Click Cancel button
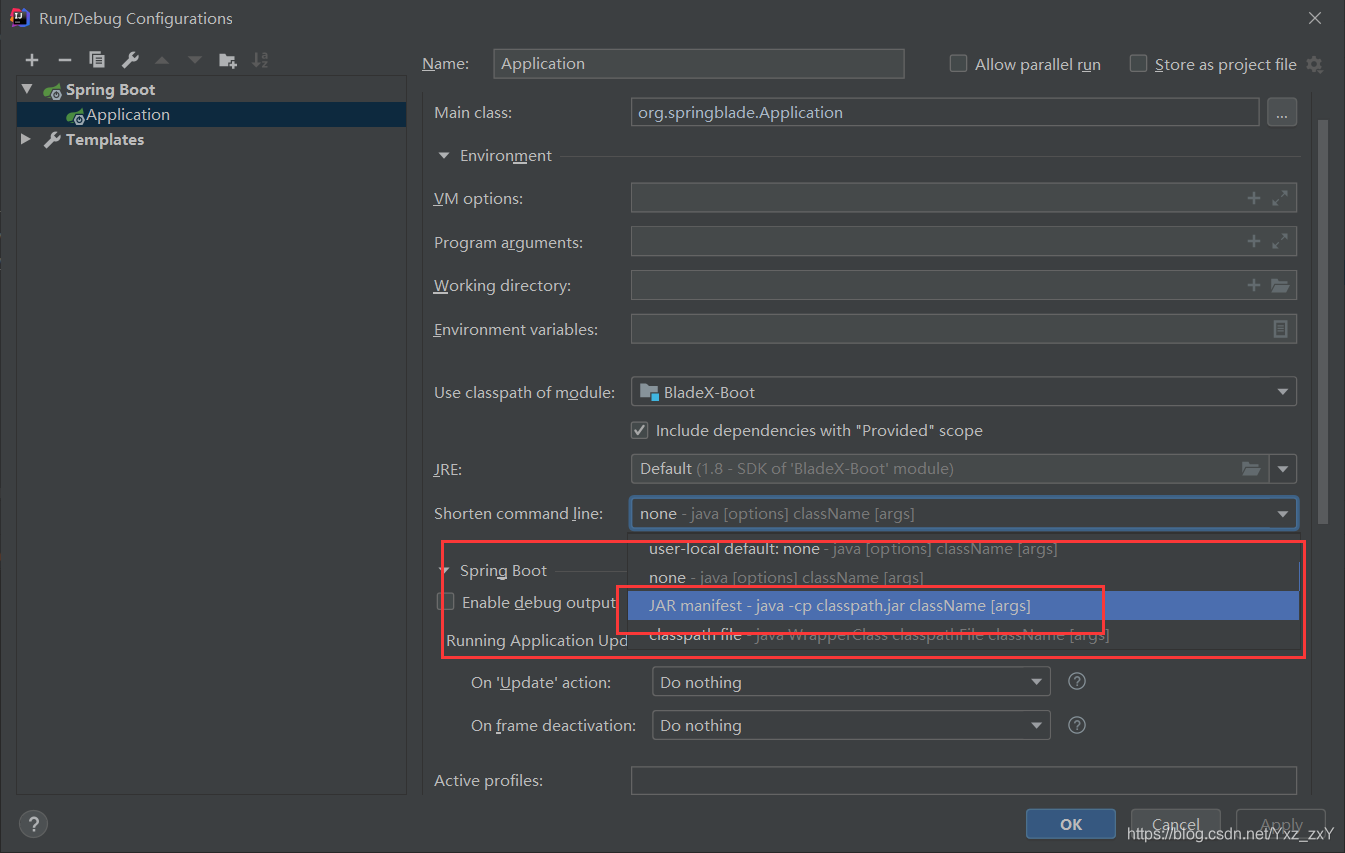 point(1176,824)
